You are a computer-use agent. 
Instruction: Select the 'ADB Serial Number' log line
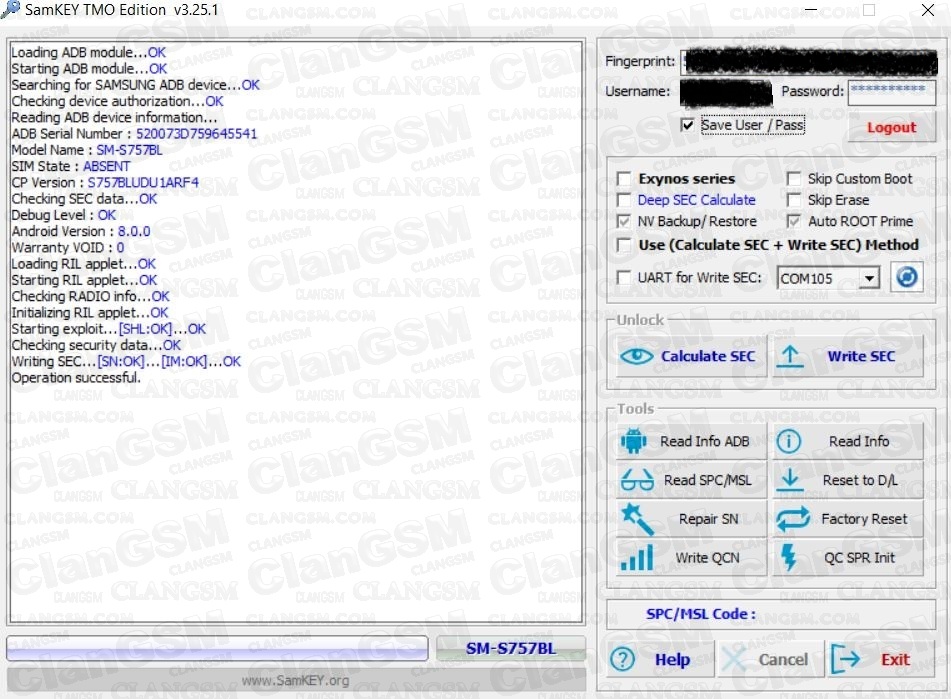click(134, 133)
